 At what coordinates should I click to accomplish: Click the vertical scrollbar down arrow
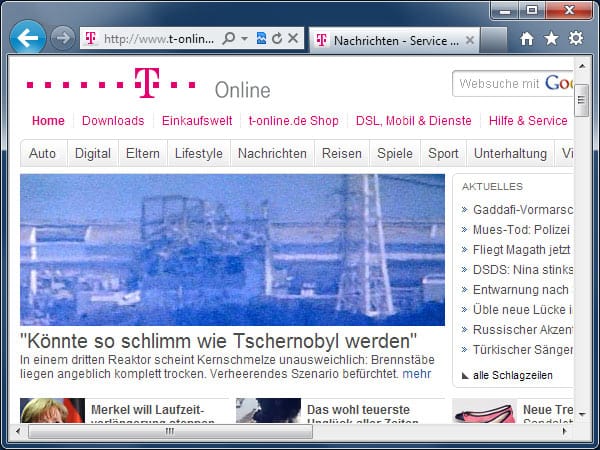click(582, 414)
